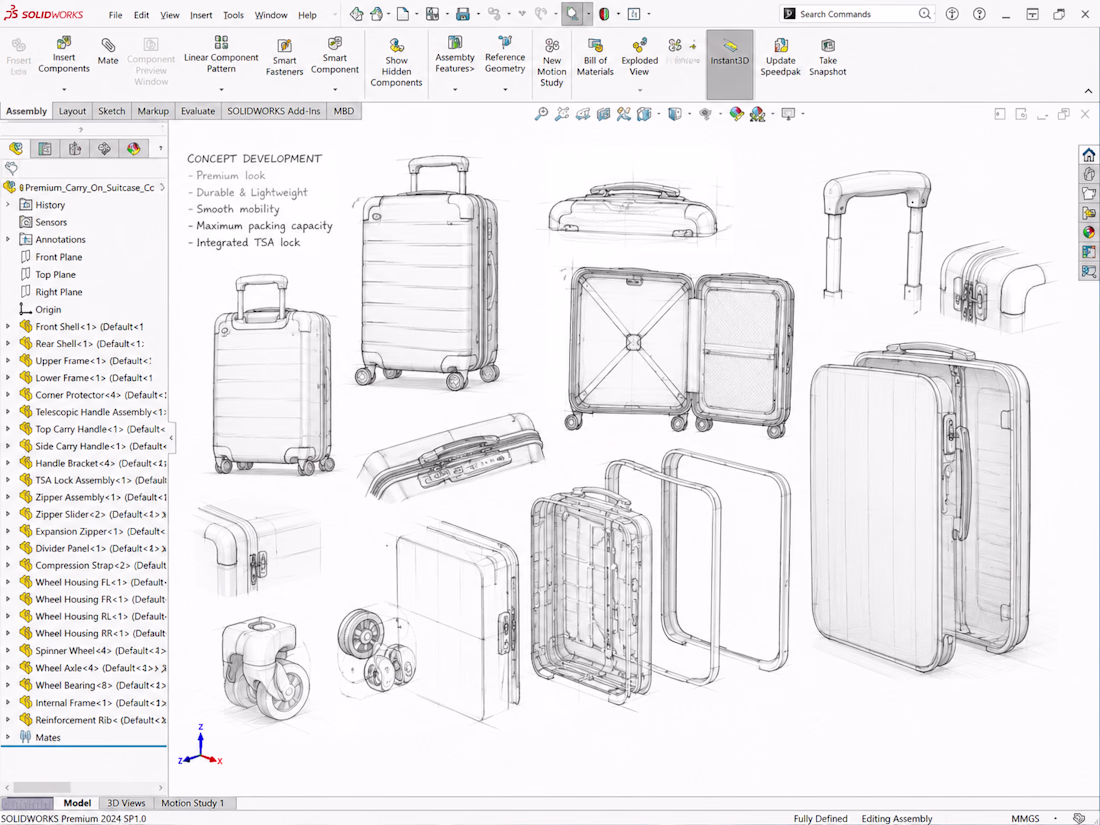The width and height of the screenshot is (1100, 825).
Task: Open the Motion Study 1 tab
Action: 193,803
